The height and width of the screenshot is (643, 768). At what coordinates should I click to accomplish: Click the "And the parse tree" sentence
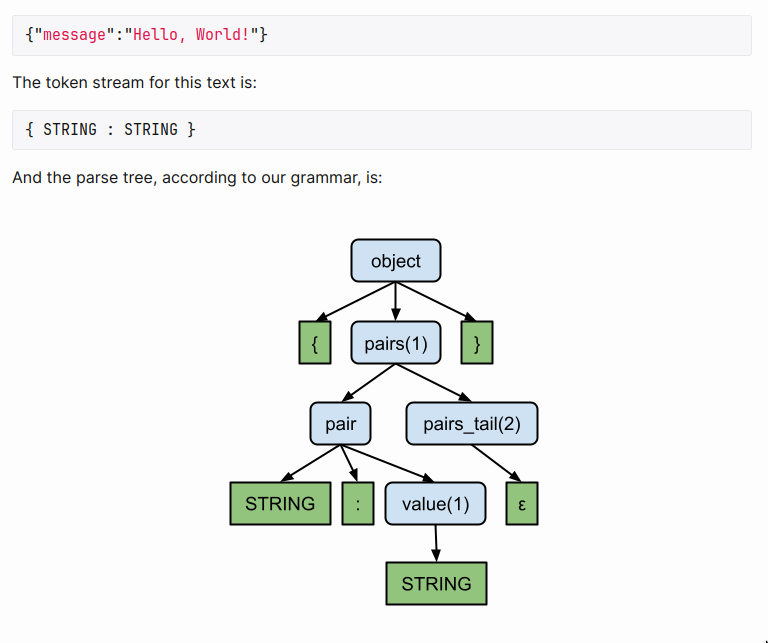click(197, 177)
